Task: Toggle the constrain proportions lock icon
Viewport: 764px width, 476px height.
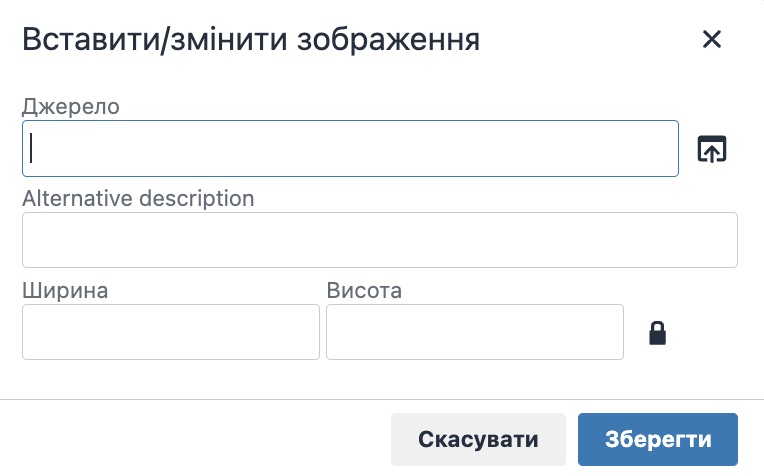Action: coord(657,332)
